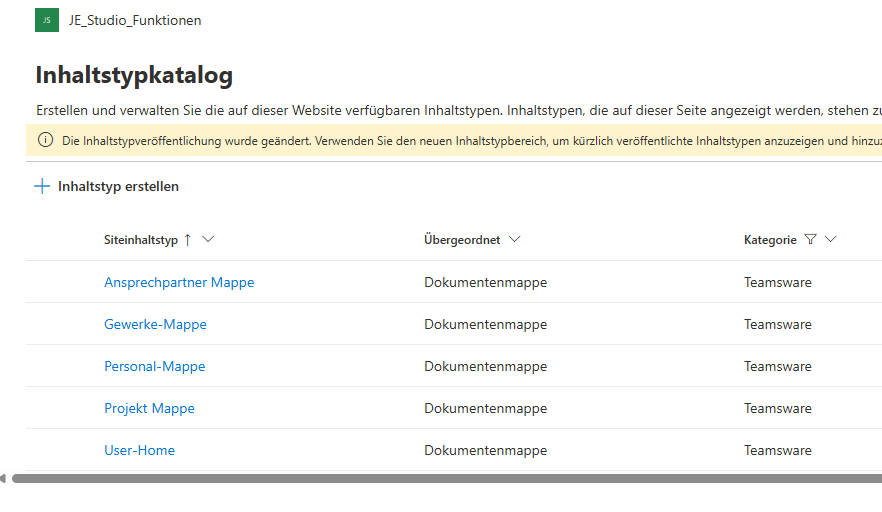Open the User-Home content type
Viewport: 882px width, 512px height.
tap(139, 450)
